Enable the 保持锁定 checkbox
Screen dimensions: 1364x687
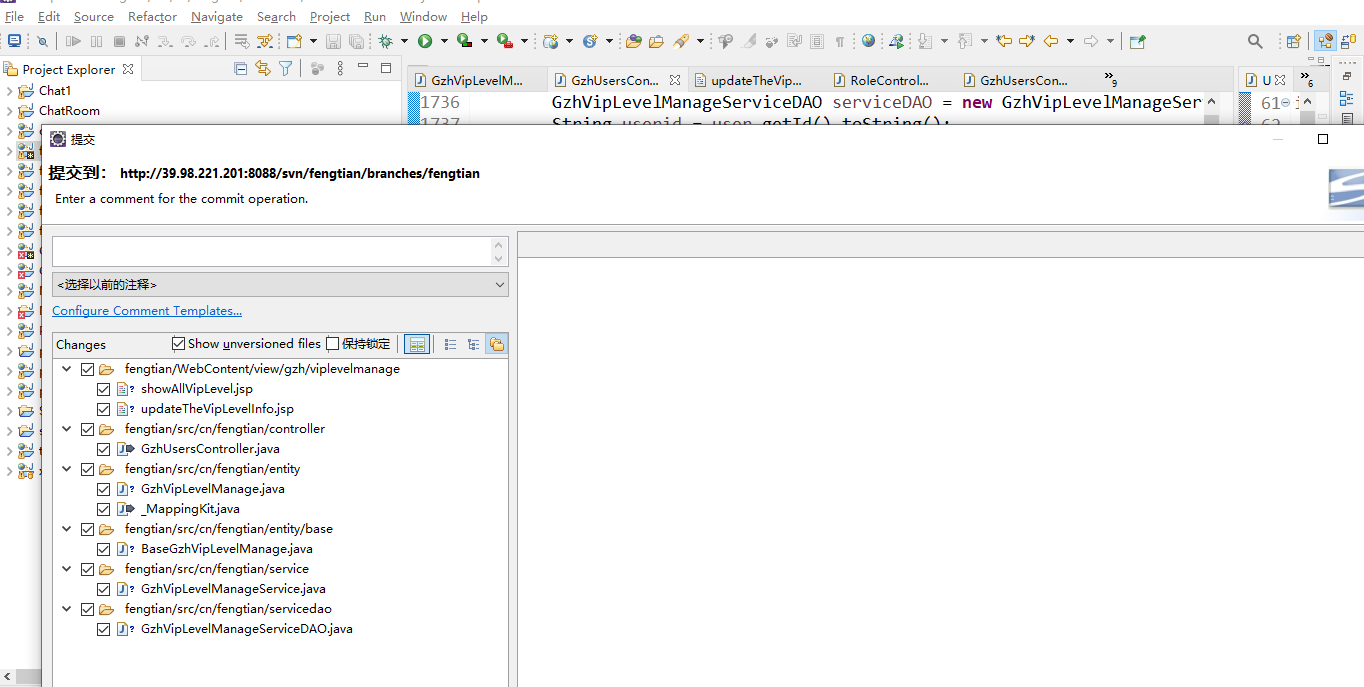[333, 344]
